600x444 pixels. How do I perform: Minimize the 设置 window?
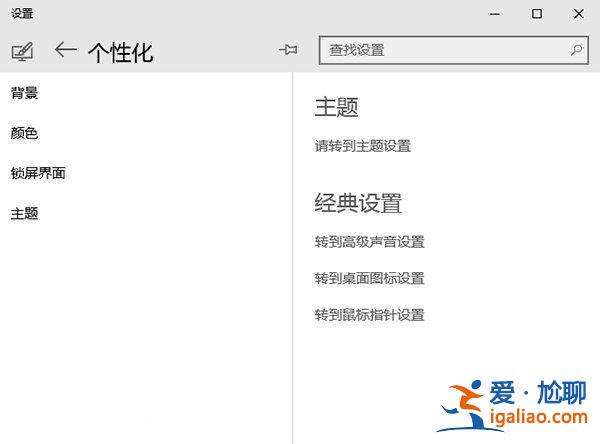point(495,14)
